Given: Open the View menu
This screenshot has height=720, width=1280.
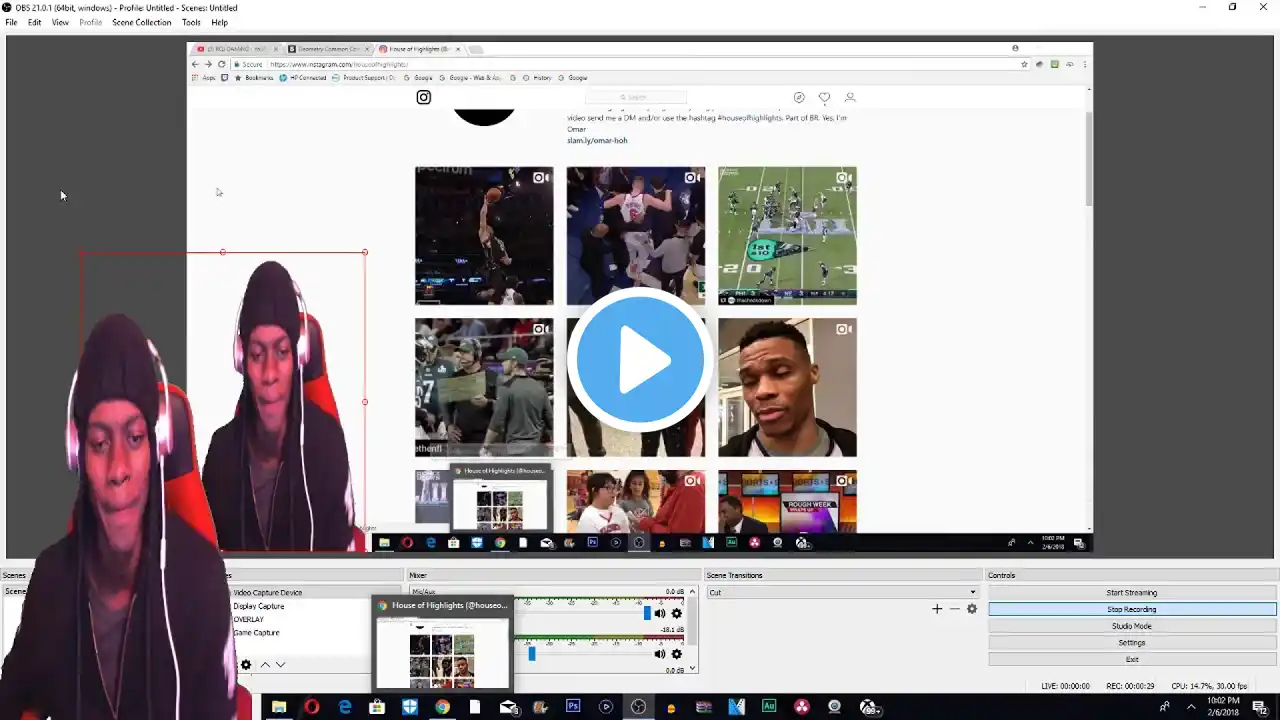Looking at the screenshot, I should pos(60,22).
